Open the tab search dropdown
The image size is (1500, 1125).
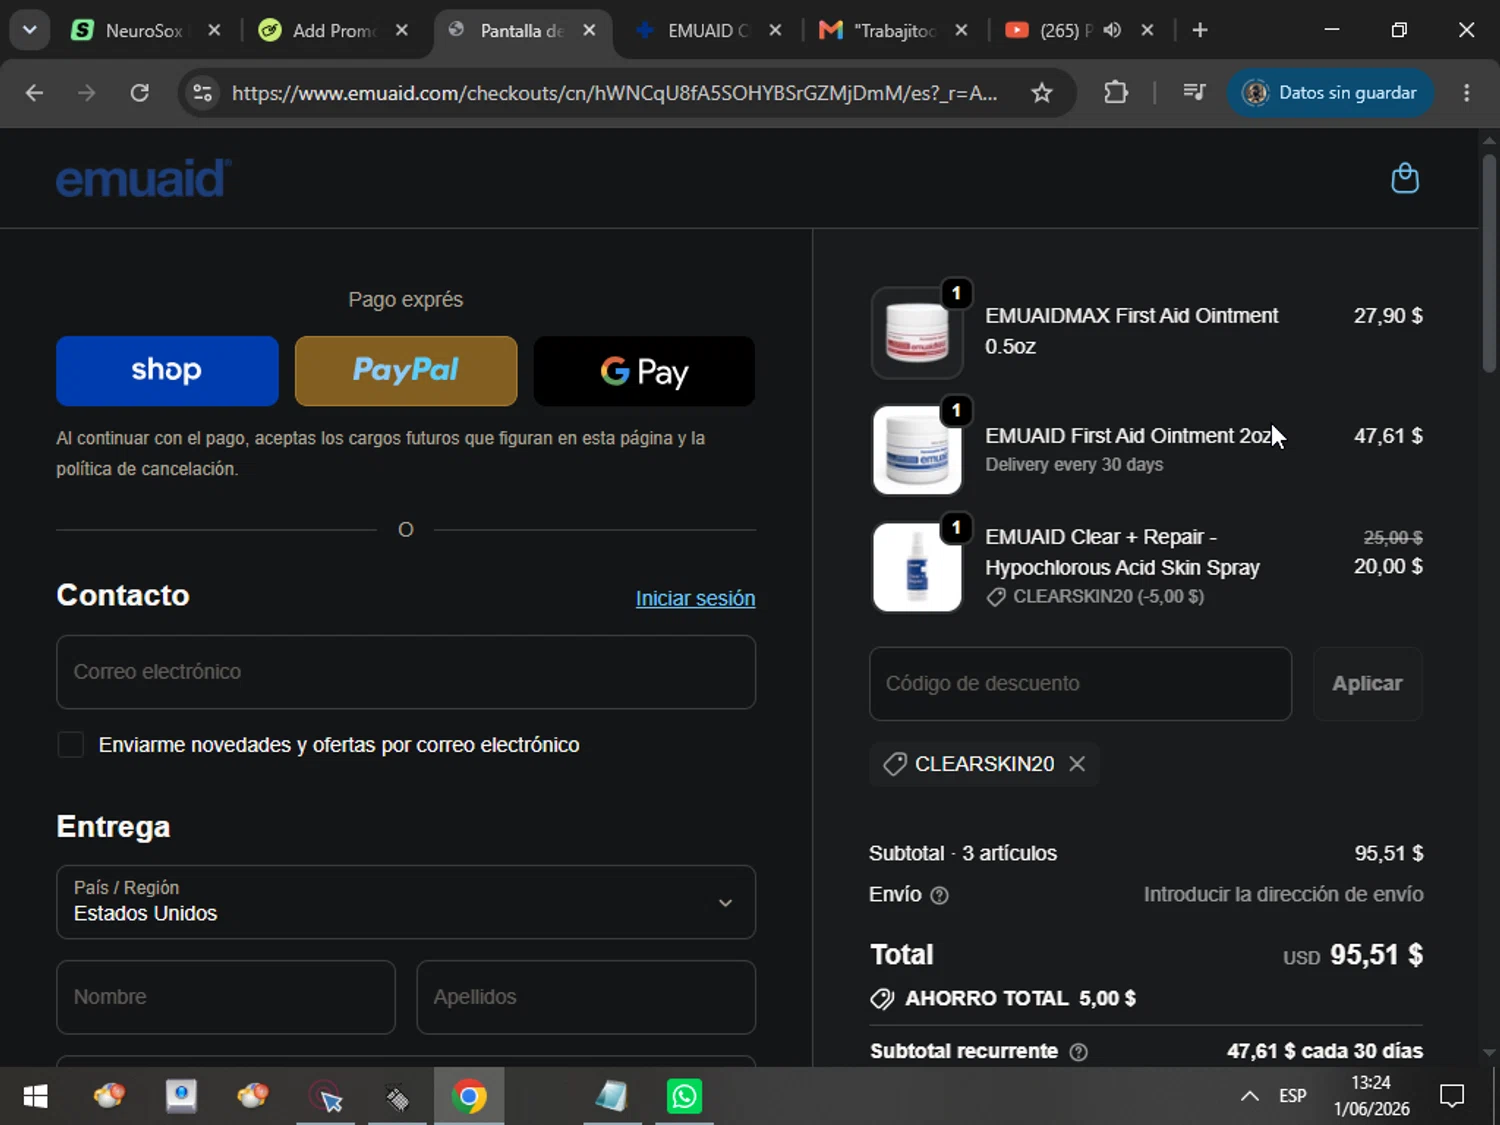[x=30, y=30]
